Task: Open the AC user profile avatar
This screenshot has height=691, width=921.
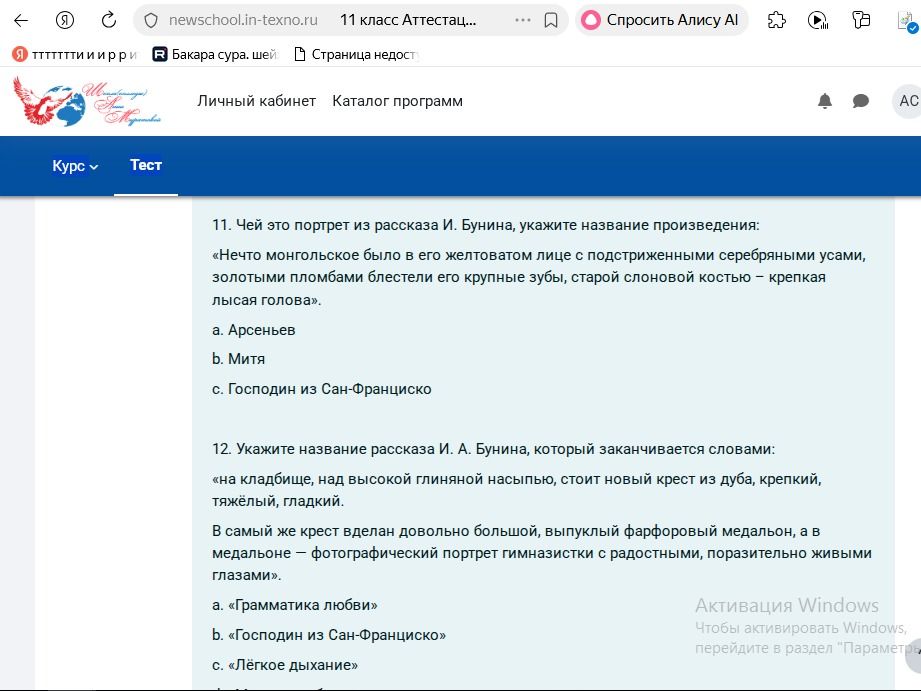Action: (x=907, y=101)
